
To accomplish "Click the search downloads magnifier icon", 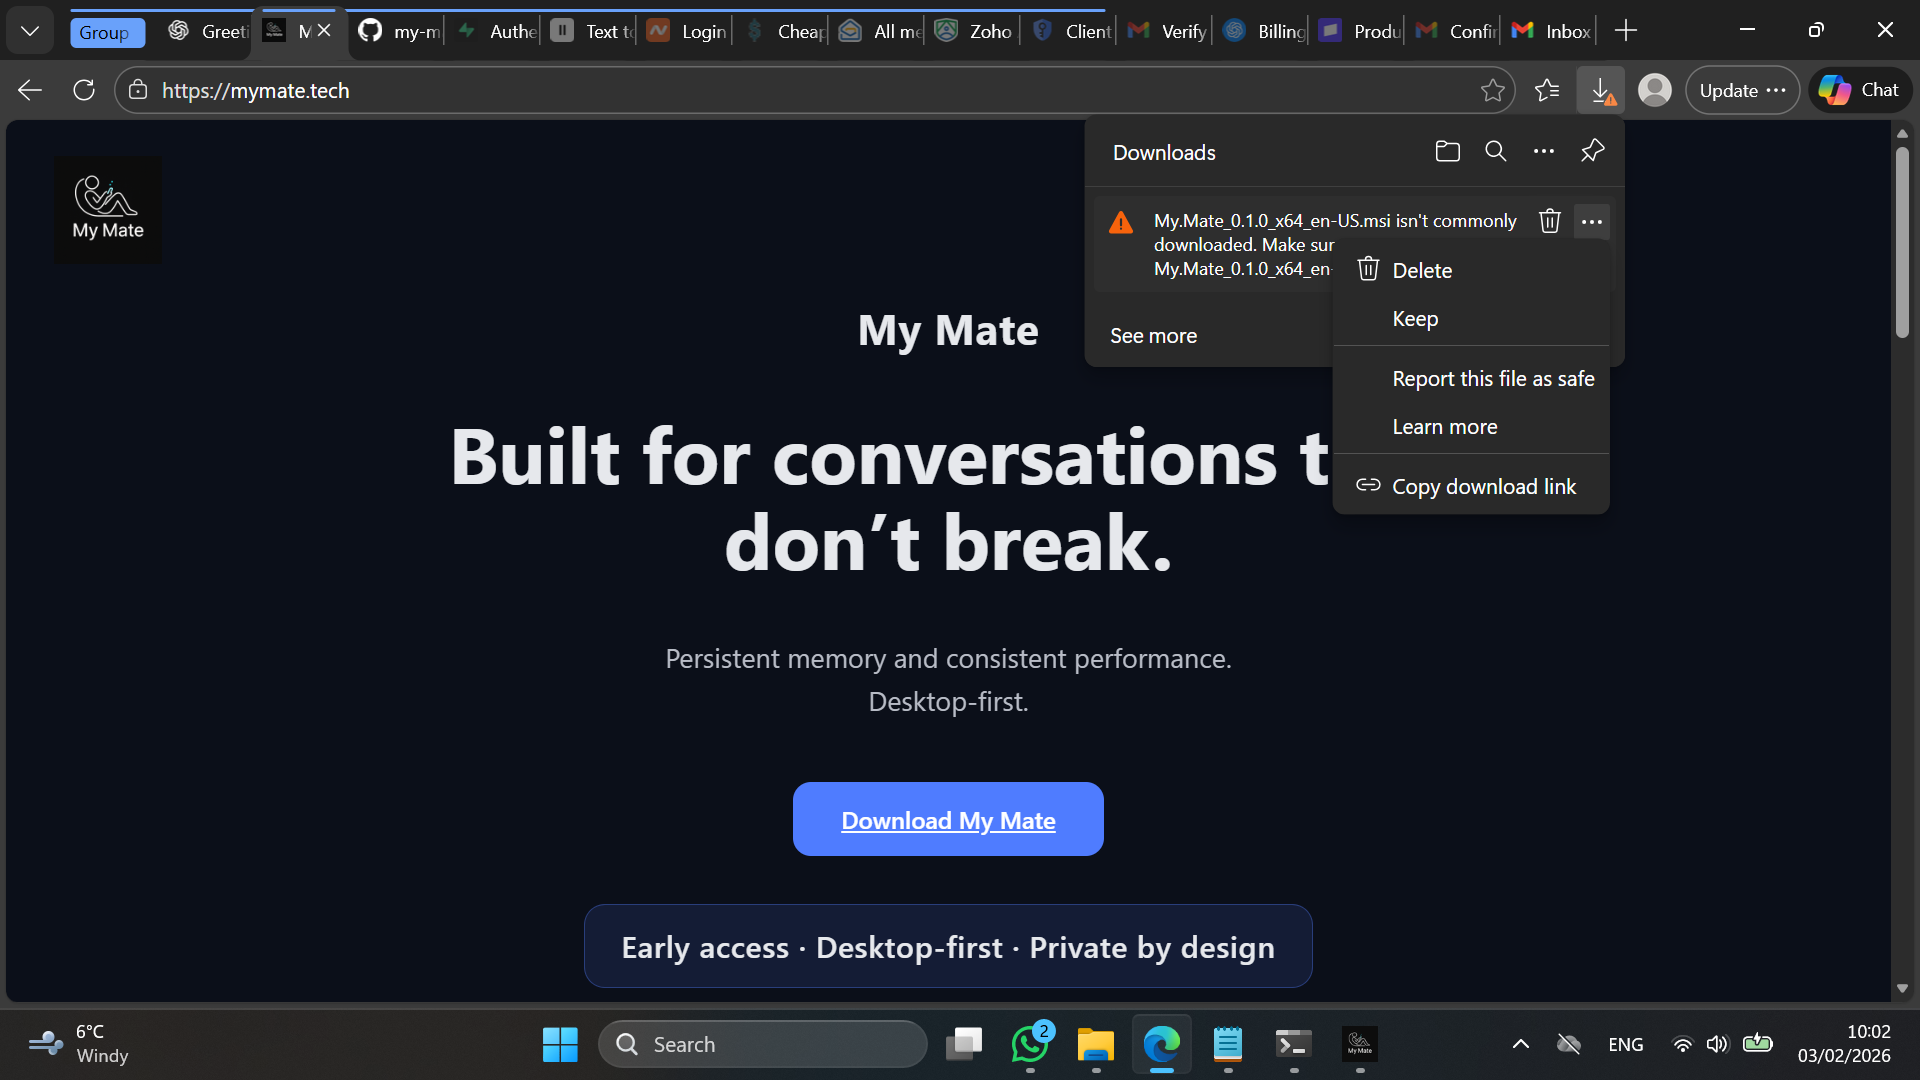I will pos(1495,152).
